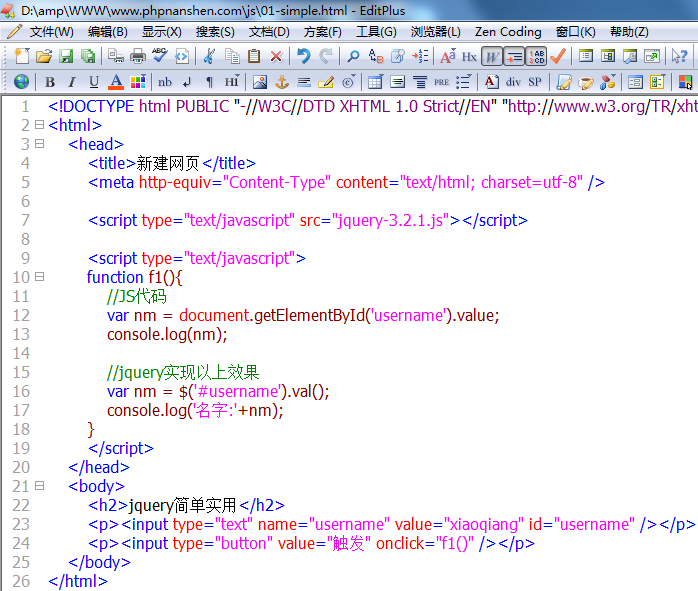Insert a PRE preformatted tag
The height and width of the screenshot is (591, 698).
point(441,82)
